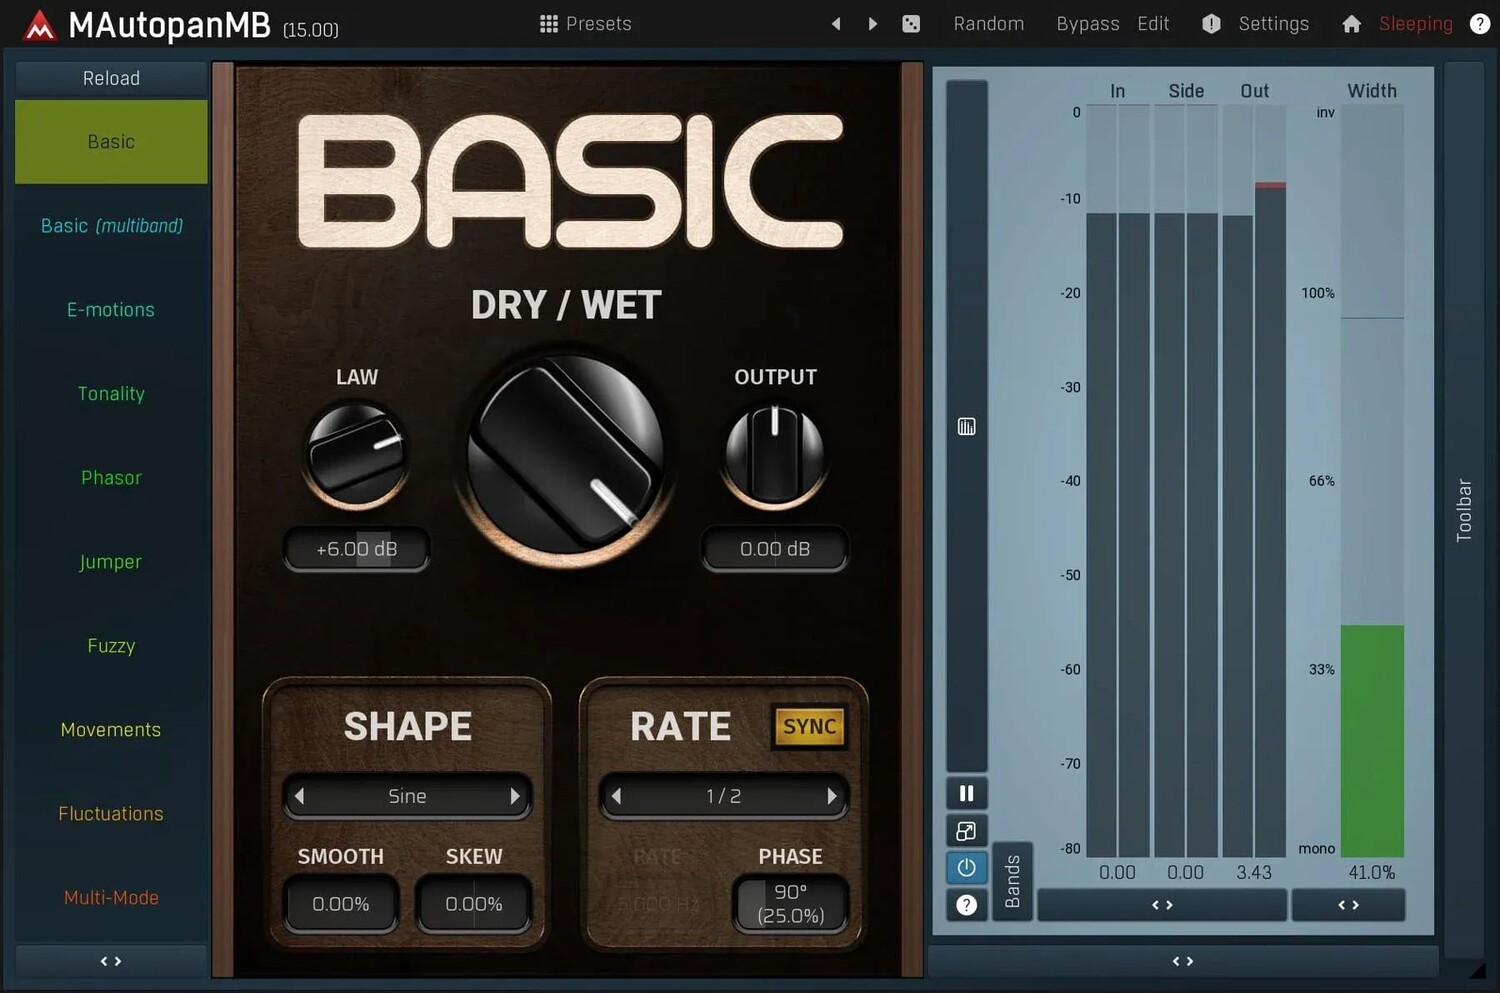The image size is (1500, 993).
Task: Click the OUTPUT knob
Action: coord(774,455)
